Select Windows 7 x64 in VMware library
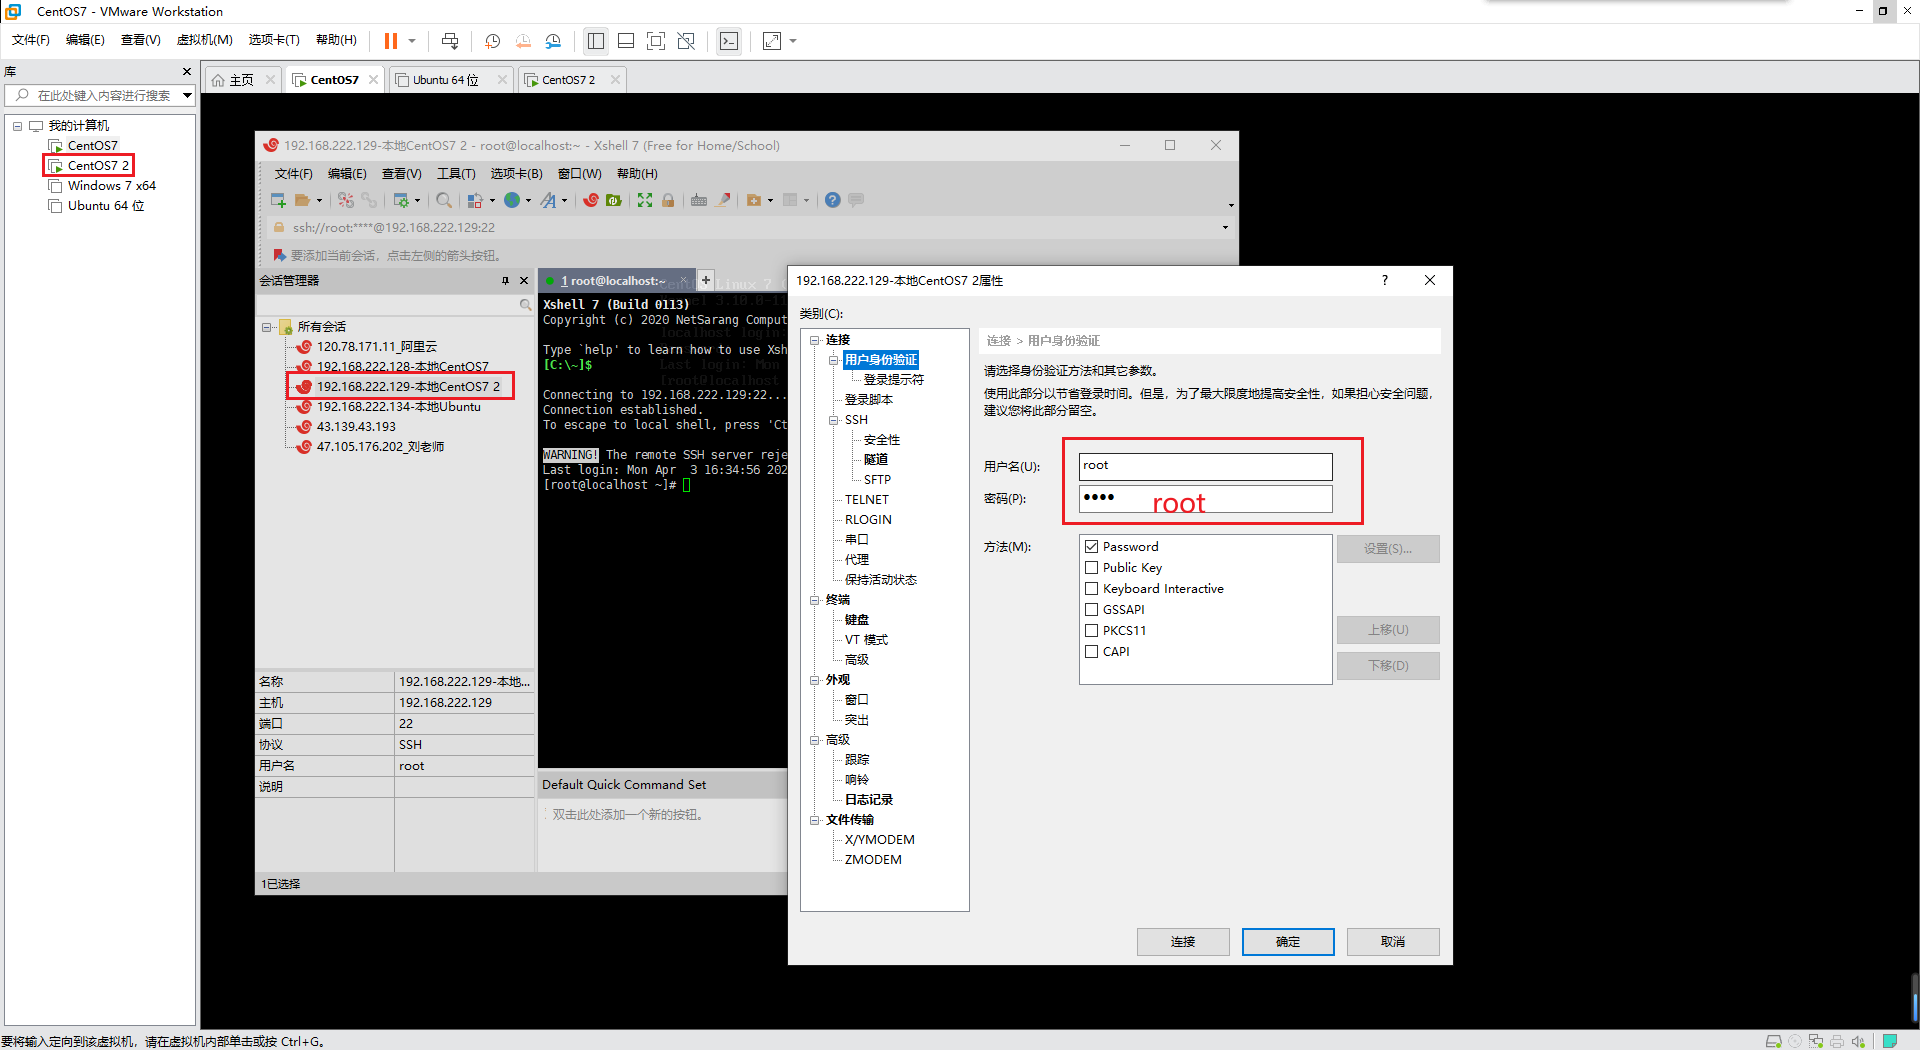The image size is (1920, 1050). click(x=111, y=186)
